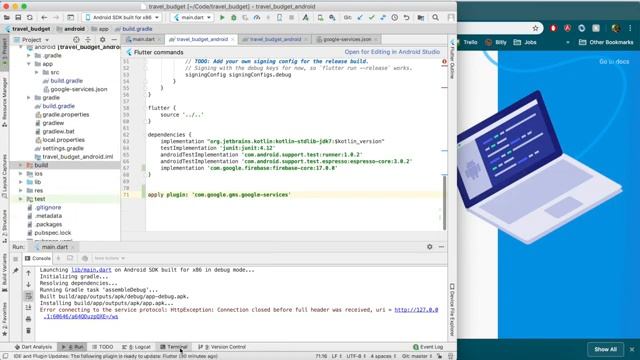Screen dimensions: 640x360
Task: Toggle the Device File Explorer panel
Action: (x=452, y=309)
